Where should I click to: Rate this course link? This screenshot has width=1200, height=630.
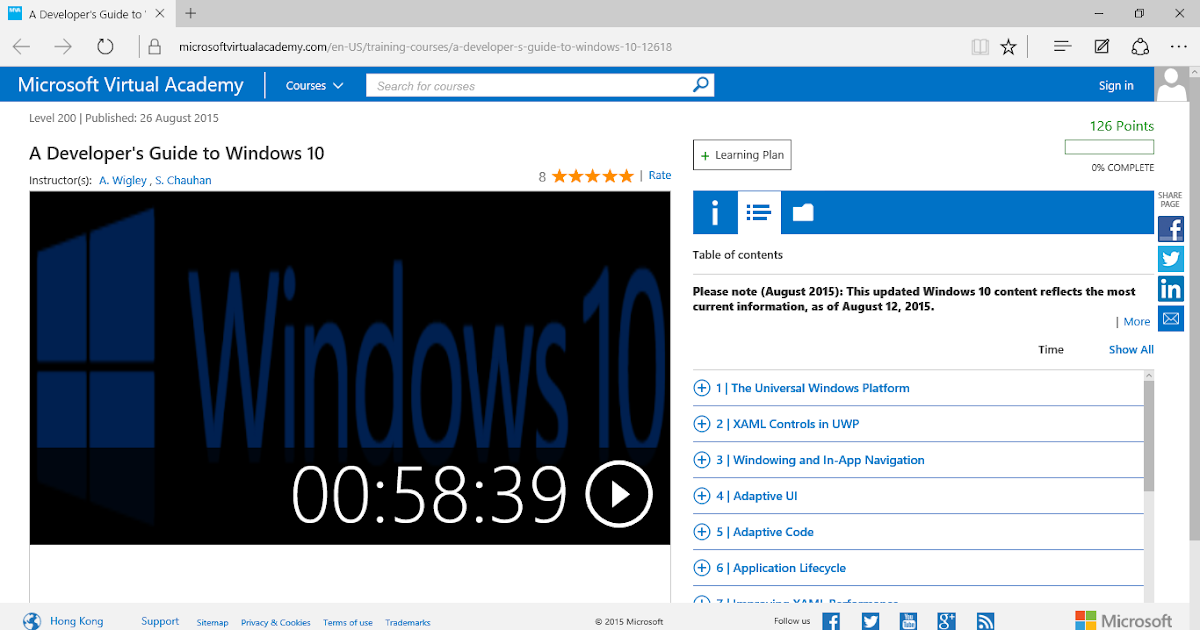click(660, 175)
